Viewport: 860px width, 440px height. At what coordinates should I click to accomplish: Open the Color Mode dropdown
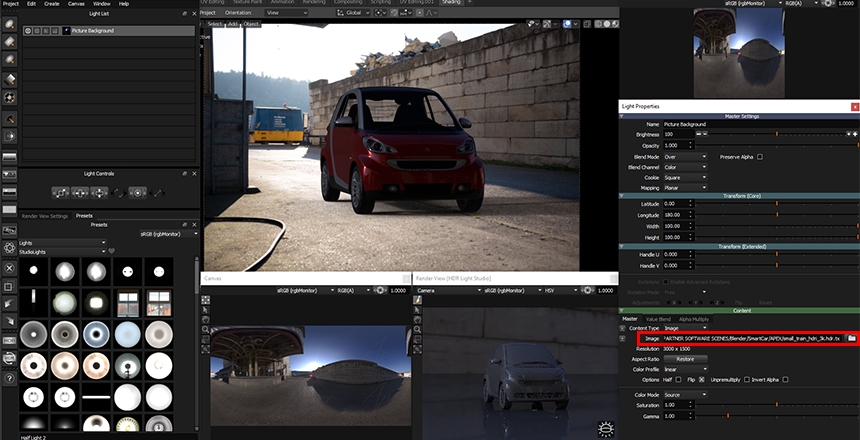click(685, 394)
